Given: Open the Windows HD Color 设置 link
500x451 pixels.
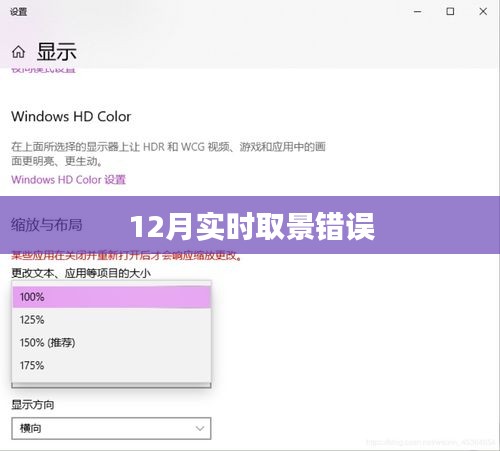Looking at the screenshot, I should pos(68,180).
